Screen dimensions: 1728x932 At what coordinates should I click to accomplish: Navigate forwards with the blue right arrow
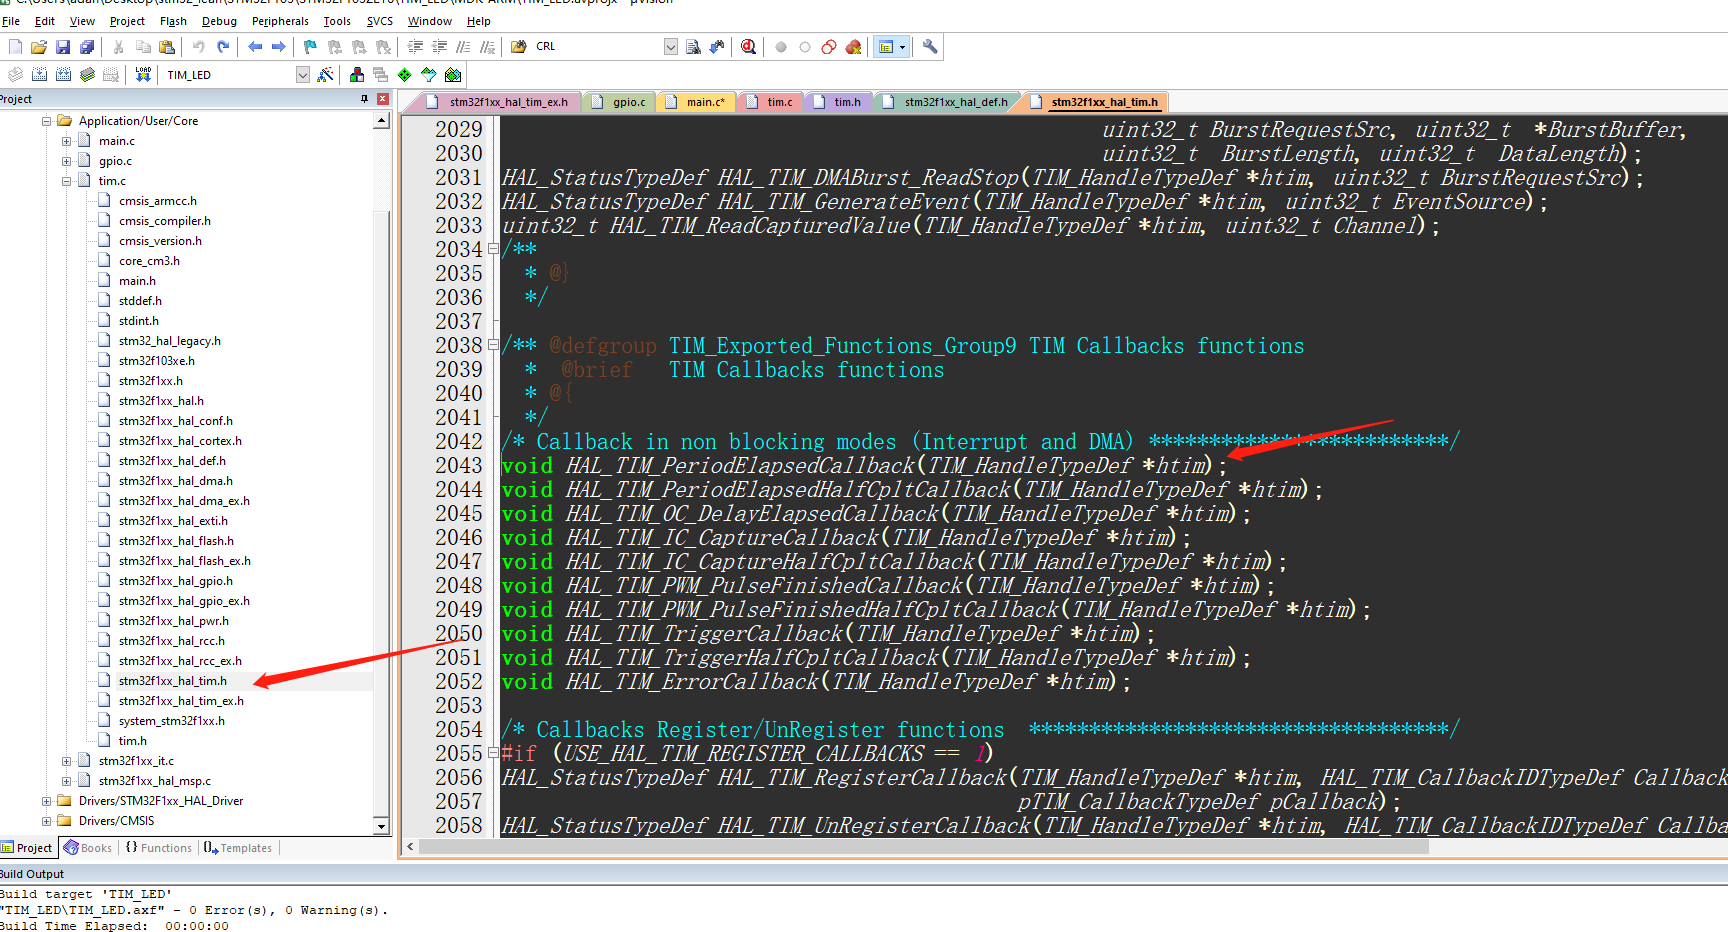279,47
